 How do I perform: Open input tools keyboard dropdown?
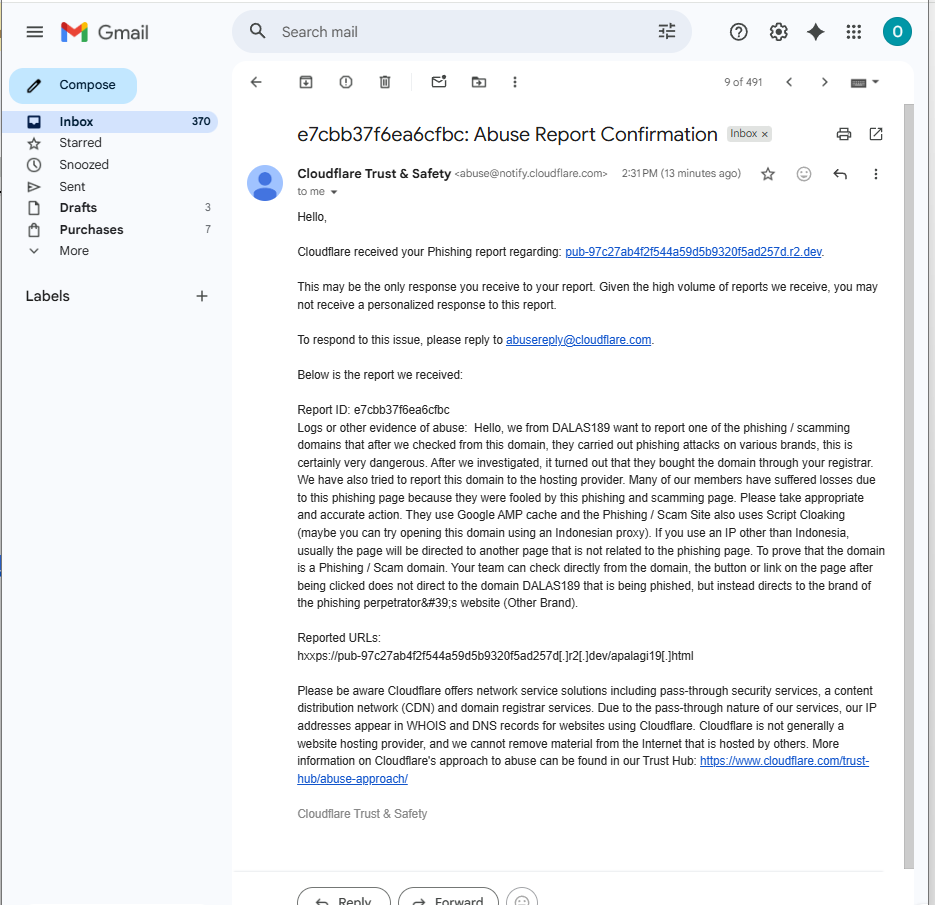point(865,82)
